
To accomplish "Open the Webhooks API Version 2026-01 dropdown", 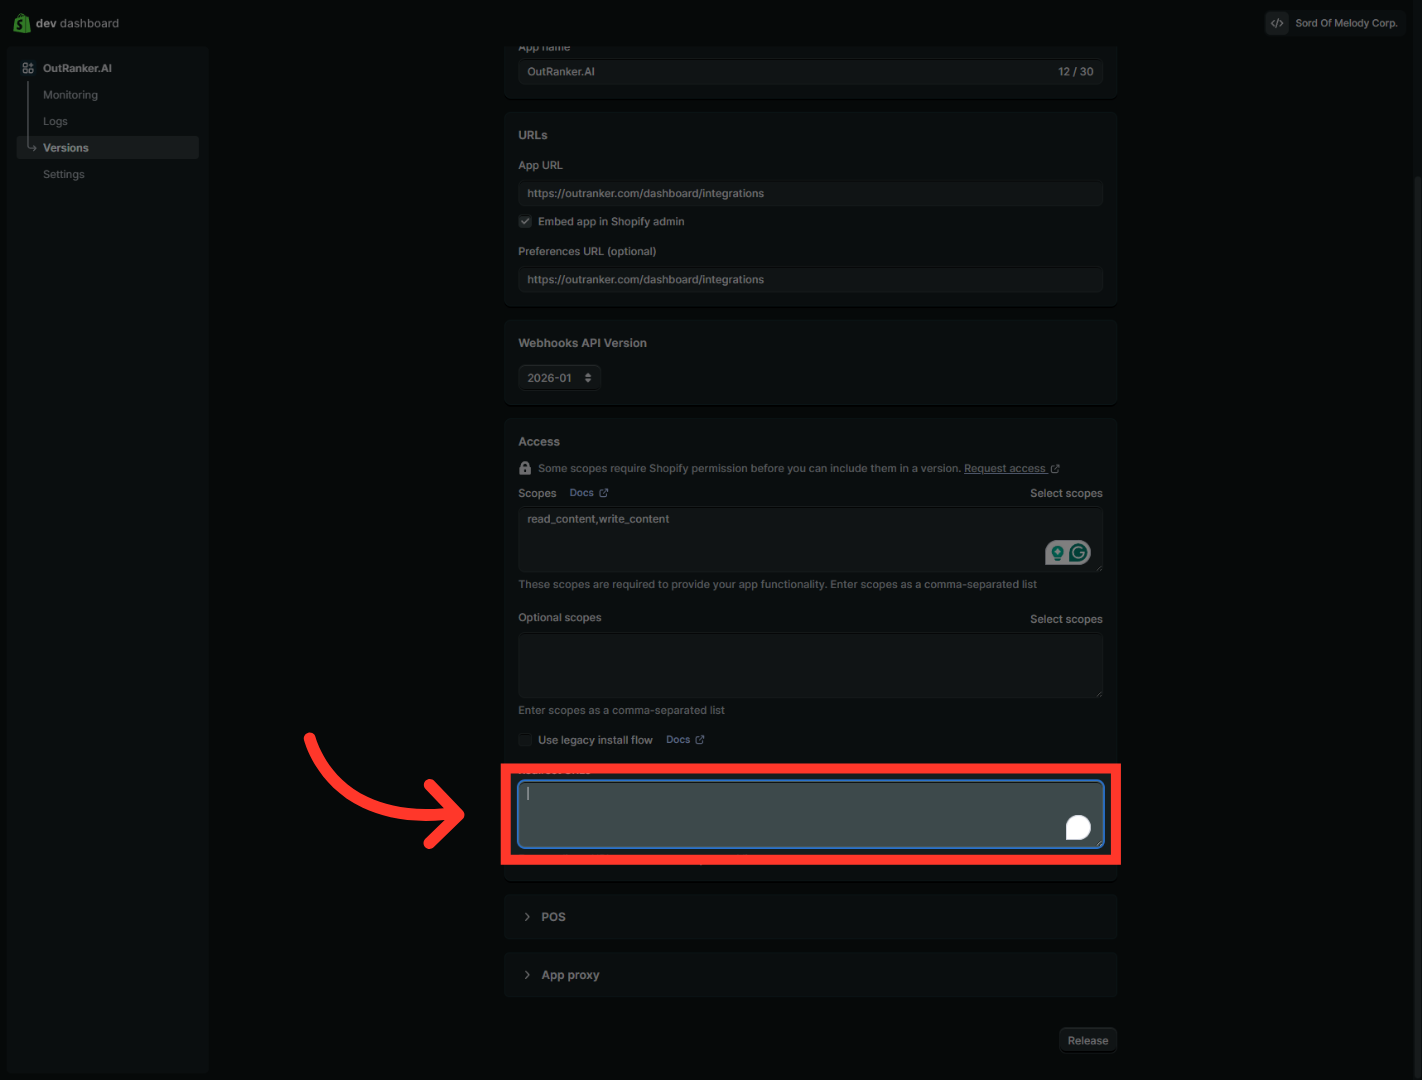I will pos(559,378).
